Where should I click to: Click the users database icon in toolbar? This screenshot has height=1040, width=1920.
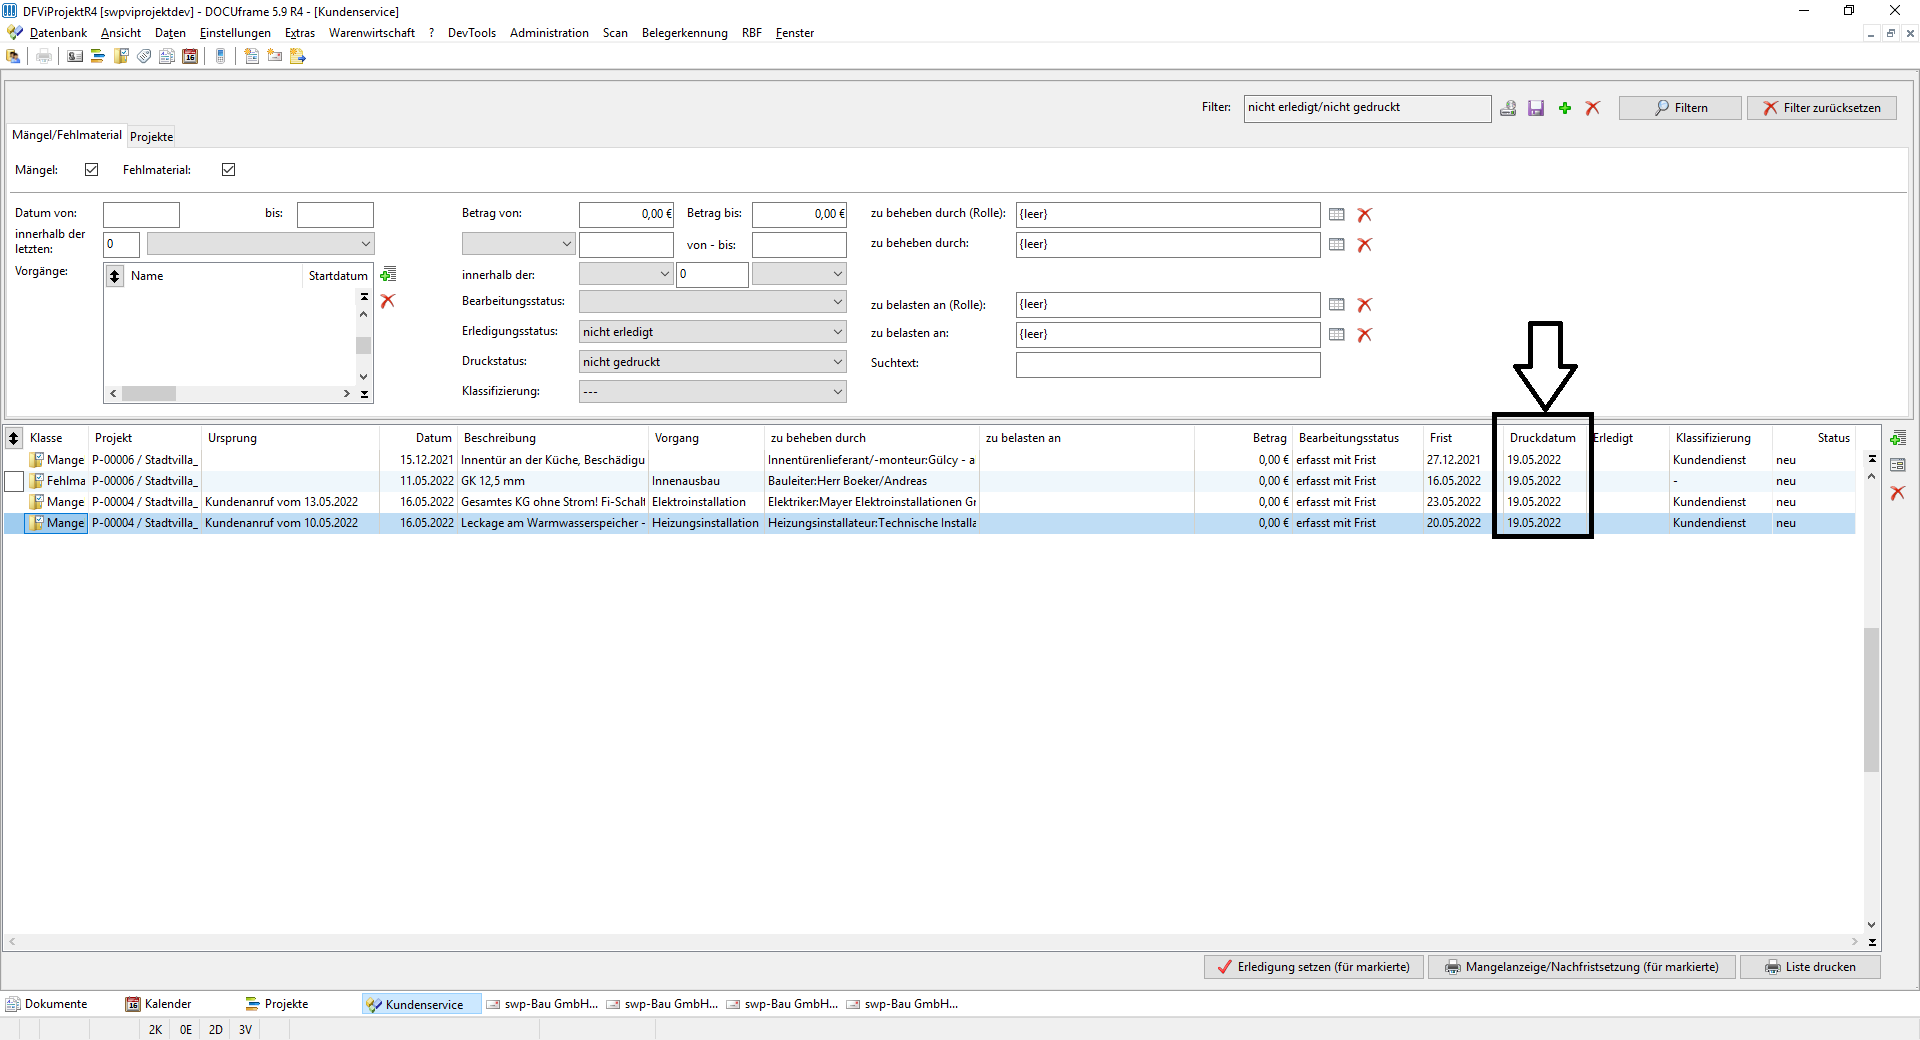[14, 56]
